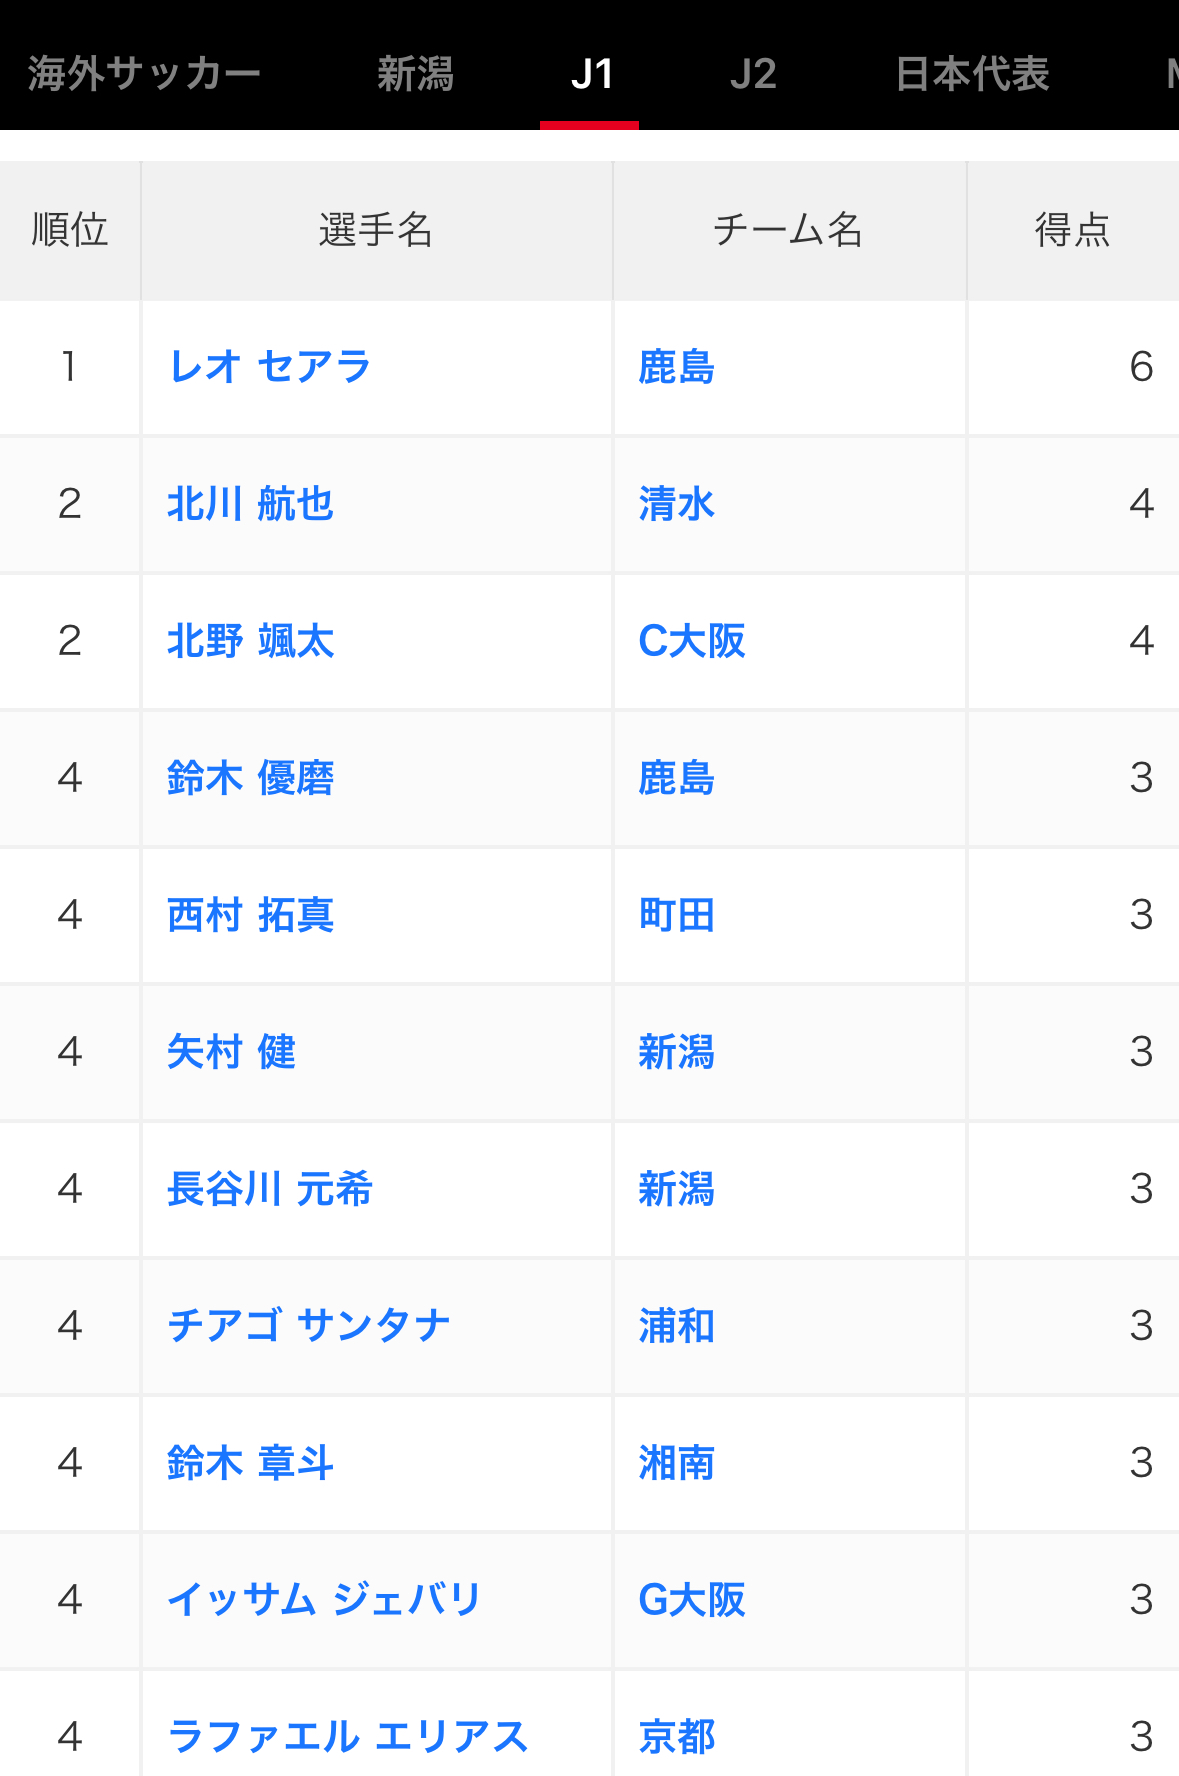The height and width of the screenshot is (1776, 1179).
Task: Click the 得点 column header
Action: click(1072, 230)
